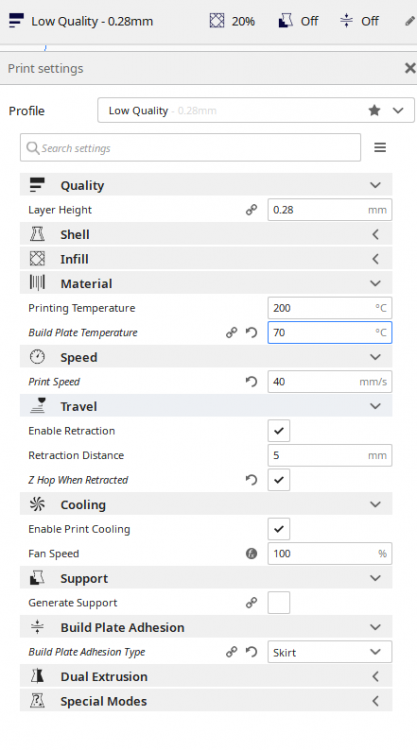Image resolution: width=417 pixels, height=750 pixels.
Task: Click the star icon in Profile box
Action: [x=374, y=110]
